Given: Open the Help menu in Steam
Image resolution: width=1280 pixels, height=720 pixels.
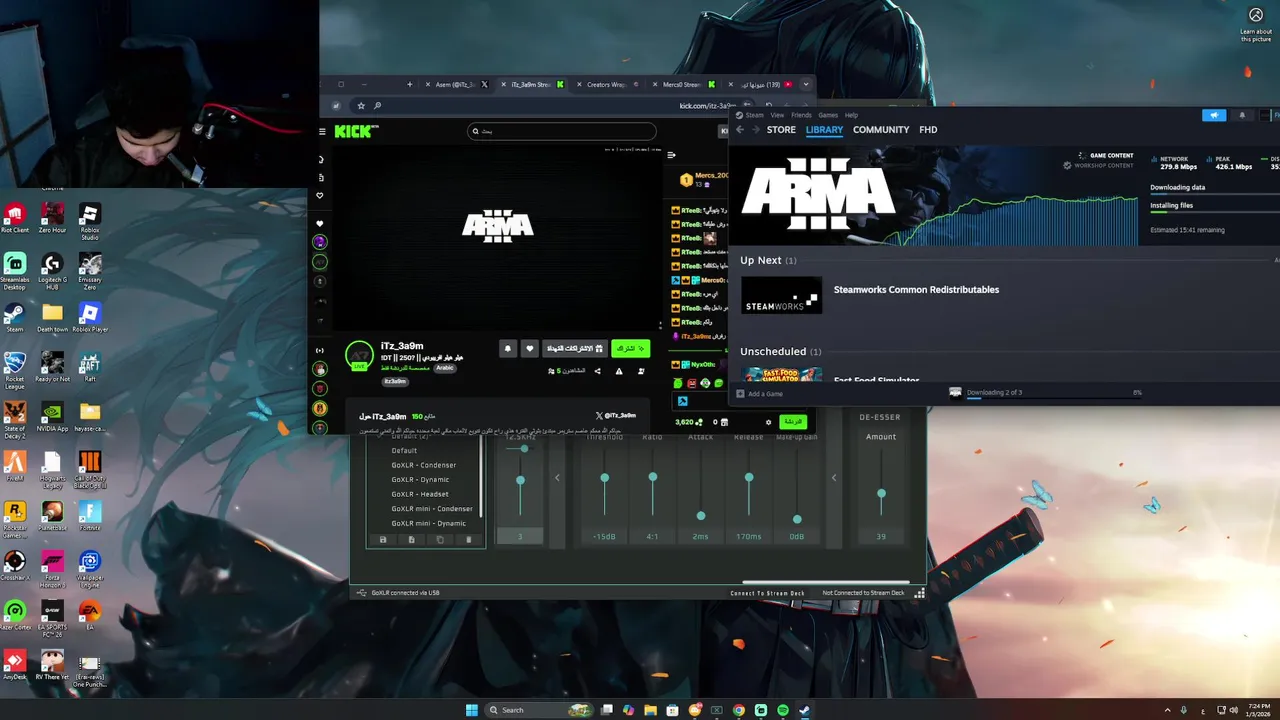Looking at the screenshot, I should [x=851, y=115].
